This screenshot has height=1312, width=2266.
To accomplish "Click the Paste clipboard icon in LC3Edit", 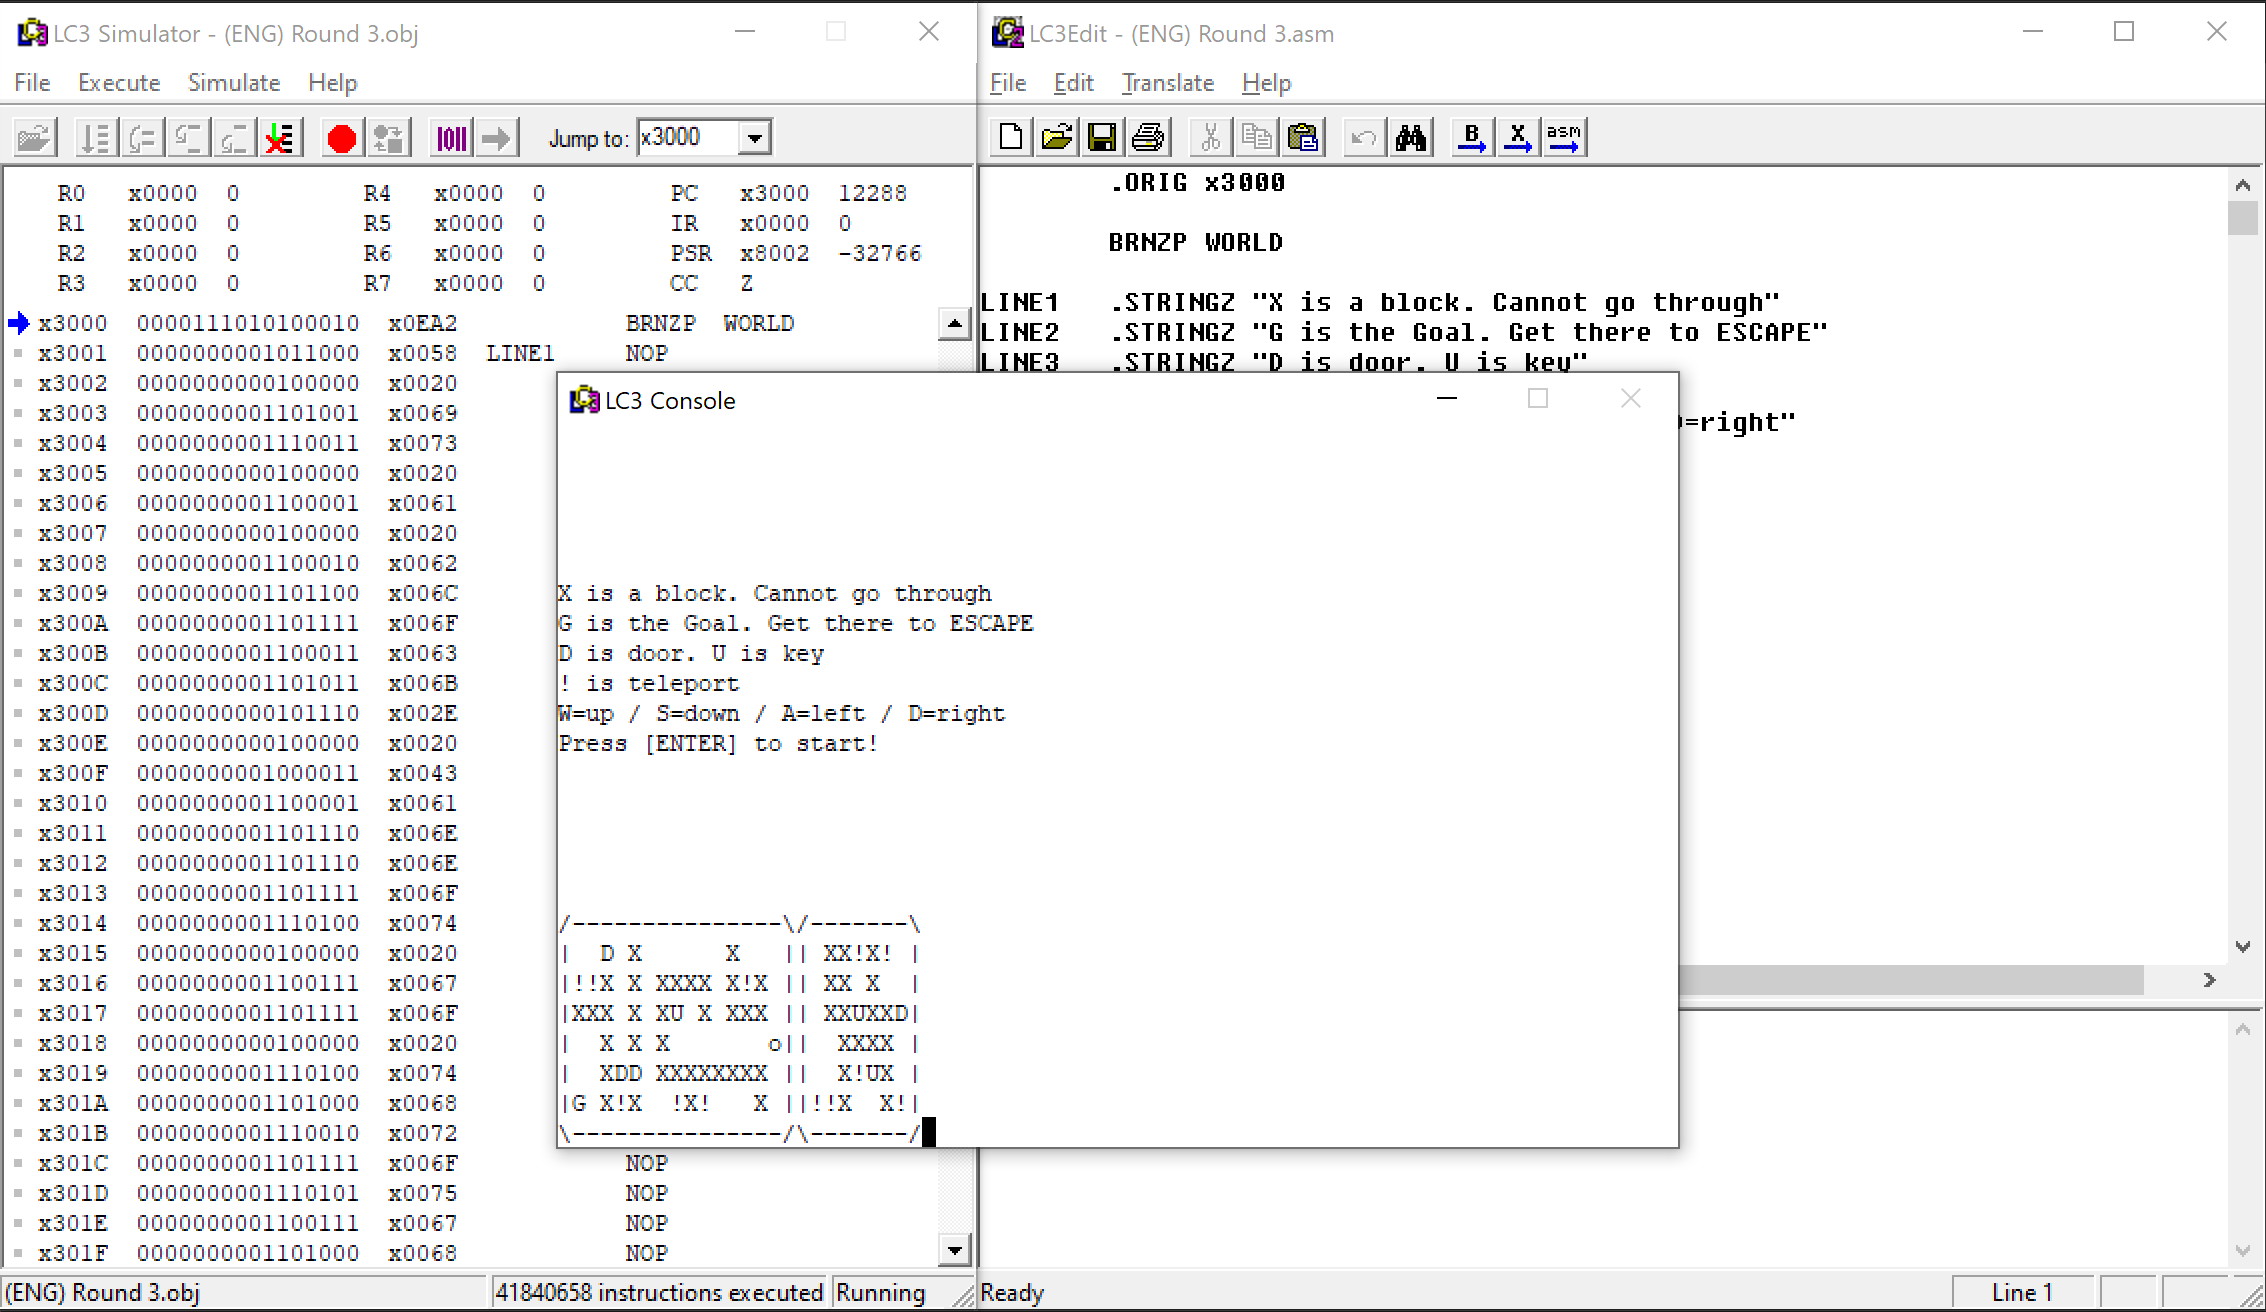I will (1303, 138).
